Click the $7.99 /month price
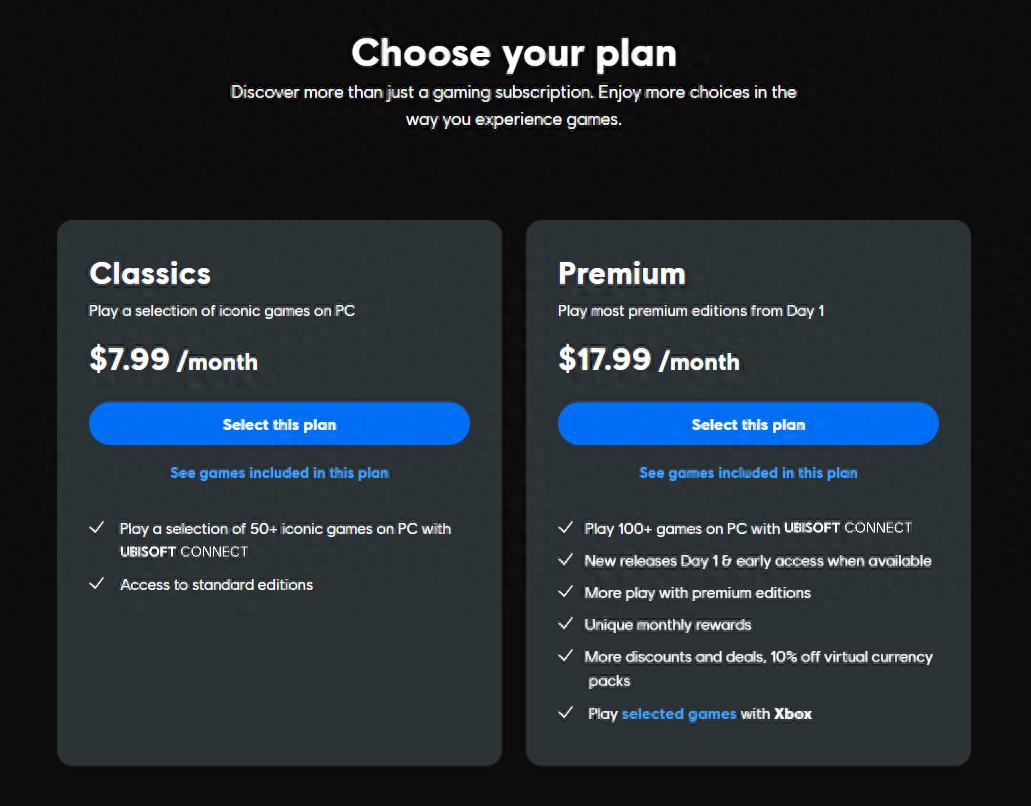This screenshot has height=806, width=1031. click(x=173, y=359)
